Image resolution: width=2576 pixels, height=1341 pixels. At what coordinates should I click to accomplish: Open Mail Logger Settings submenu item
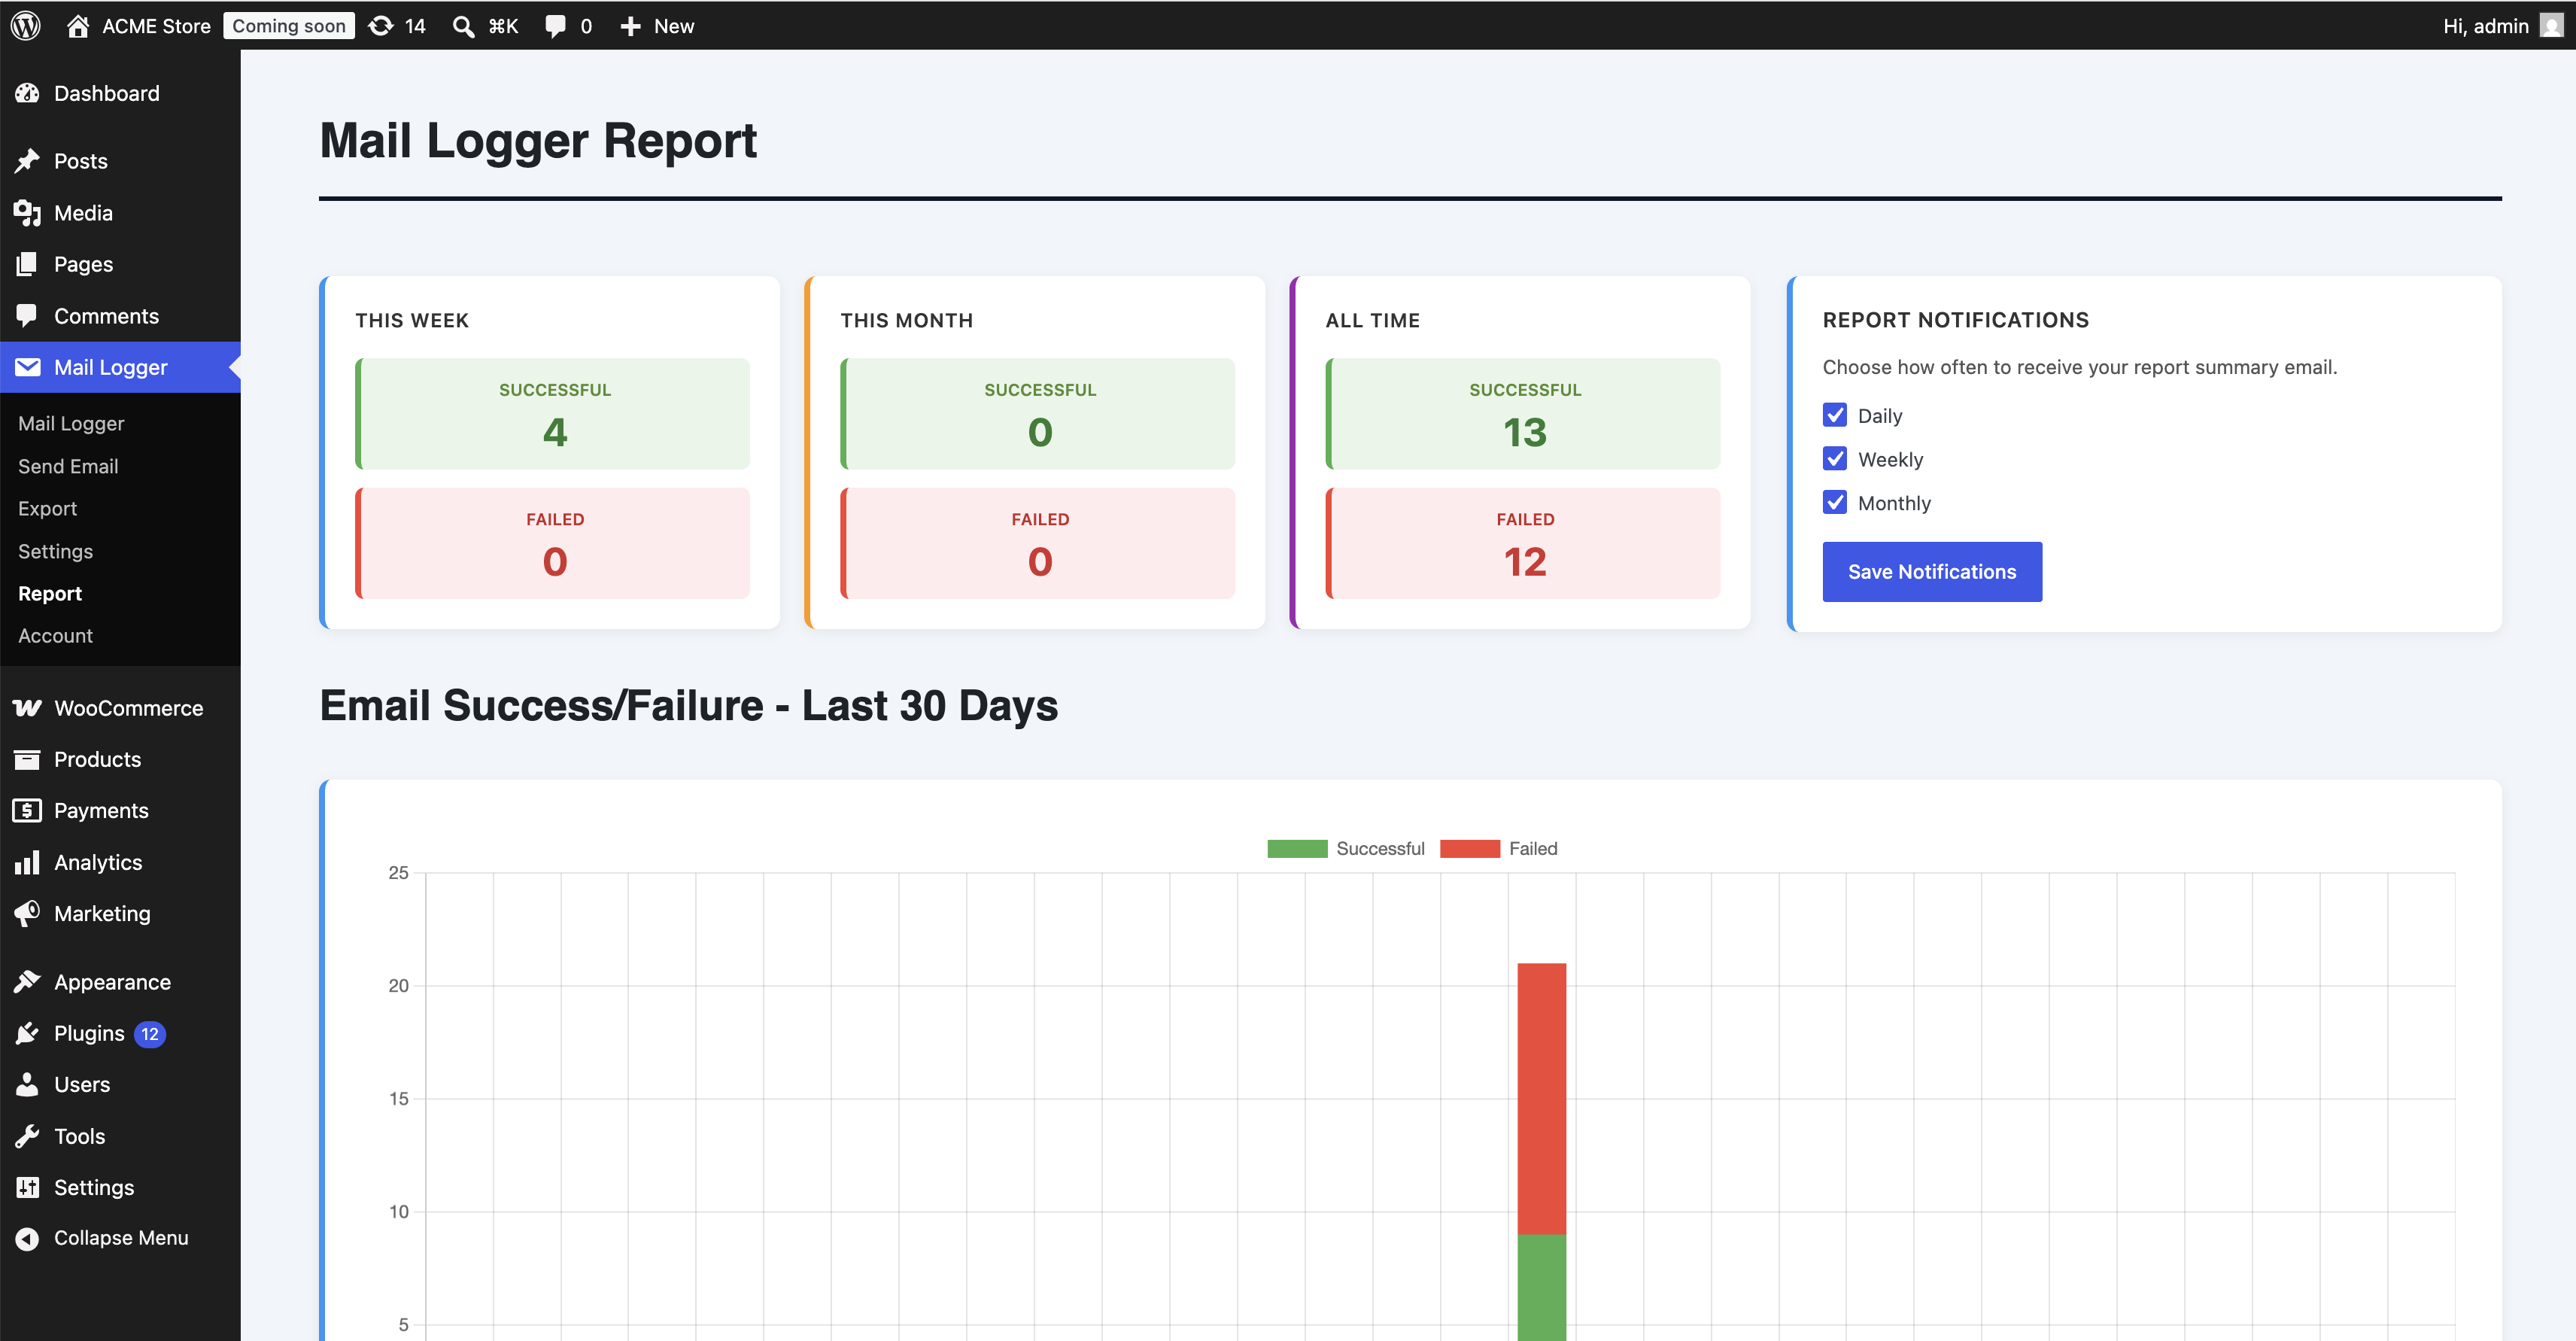coord(55,551)
